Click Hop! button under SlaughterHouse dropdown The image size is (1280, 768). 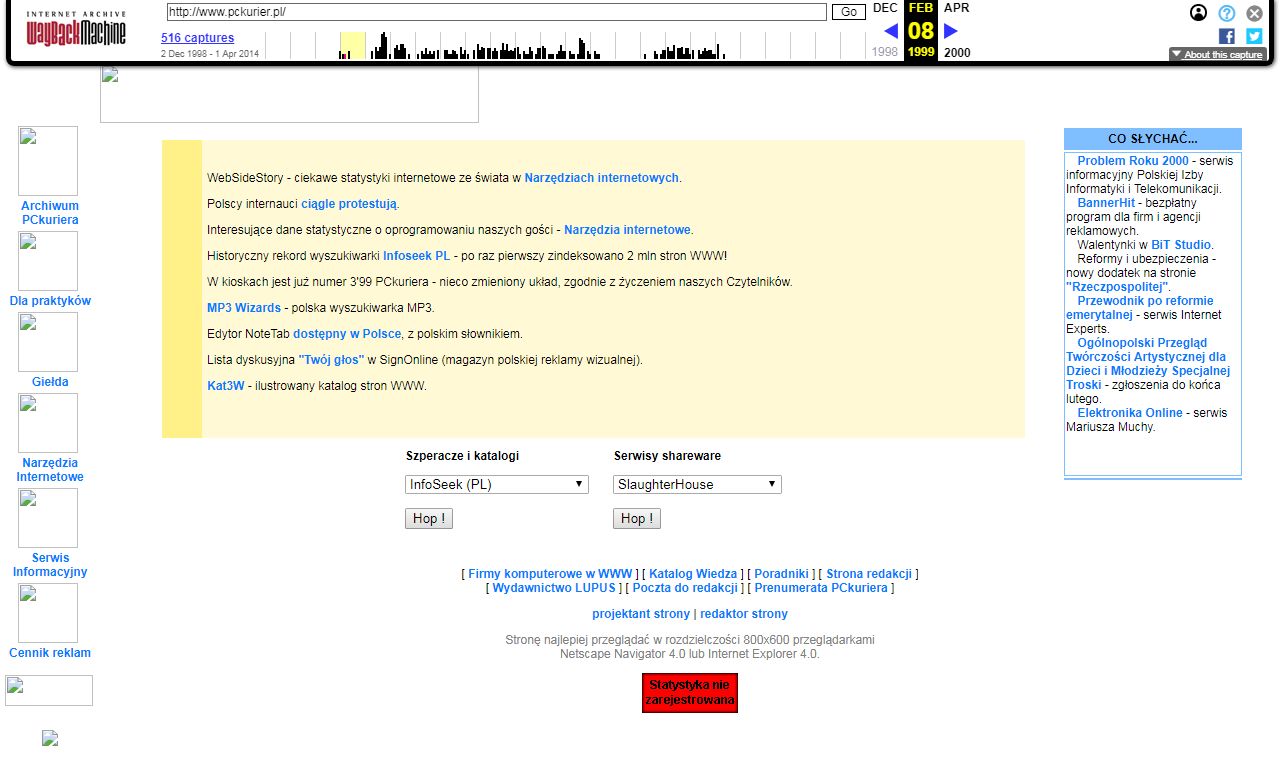[637, 518]
